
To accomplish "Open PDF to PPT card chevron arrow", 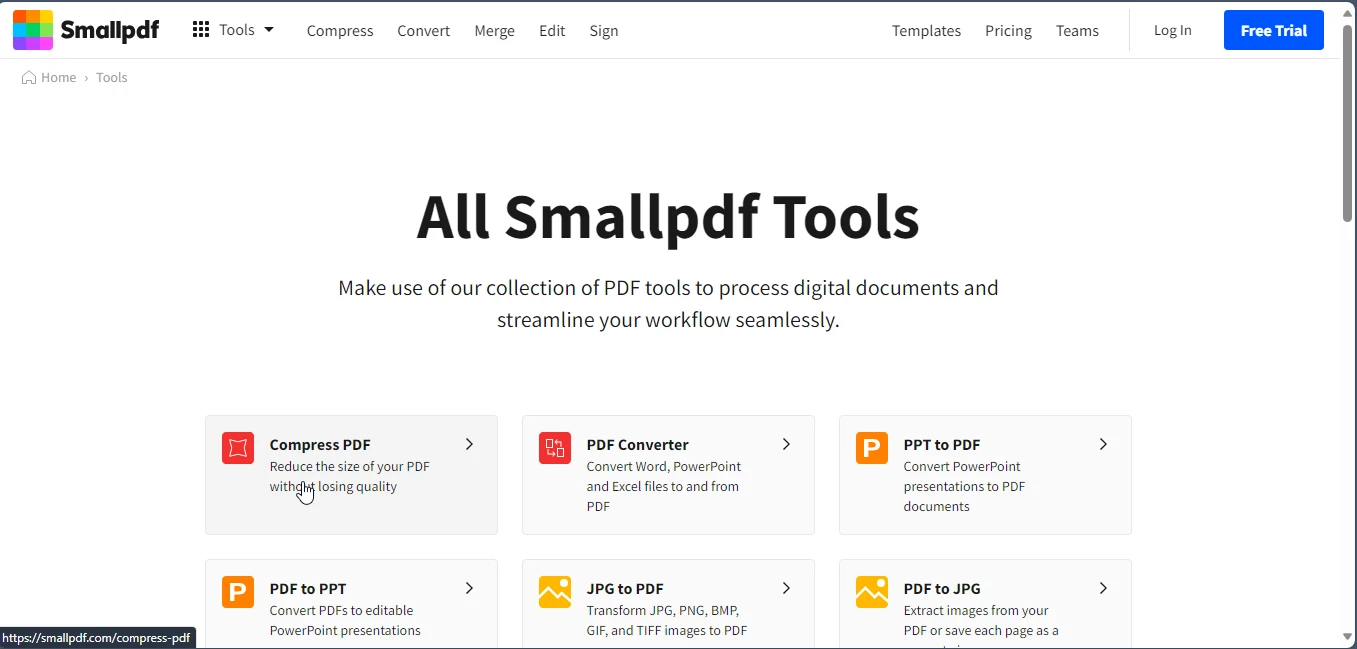I will (x=469, y=588).
